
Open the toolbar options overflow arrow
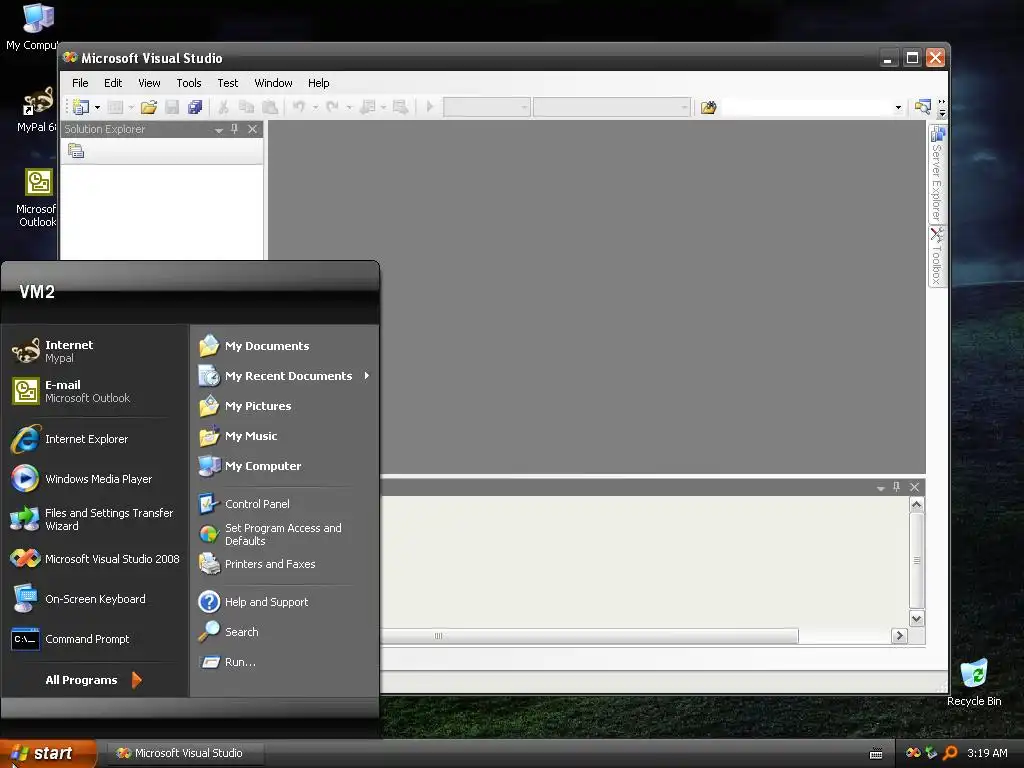(942, 108)
